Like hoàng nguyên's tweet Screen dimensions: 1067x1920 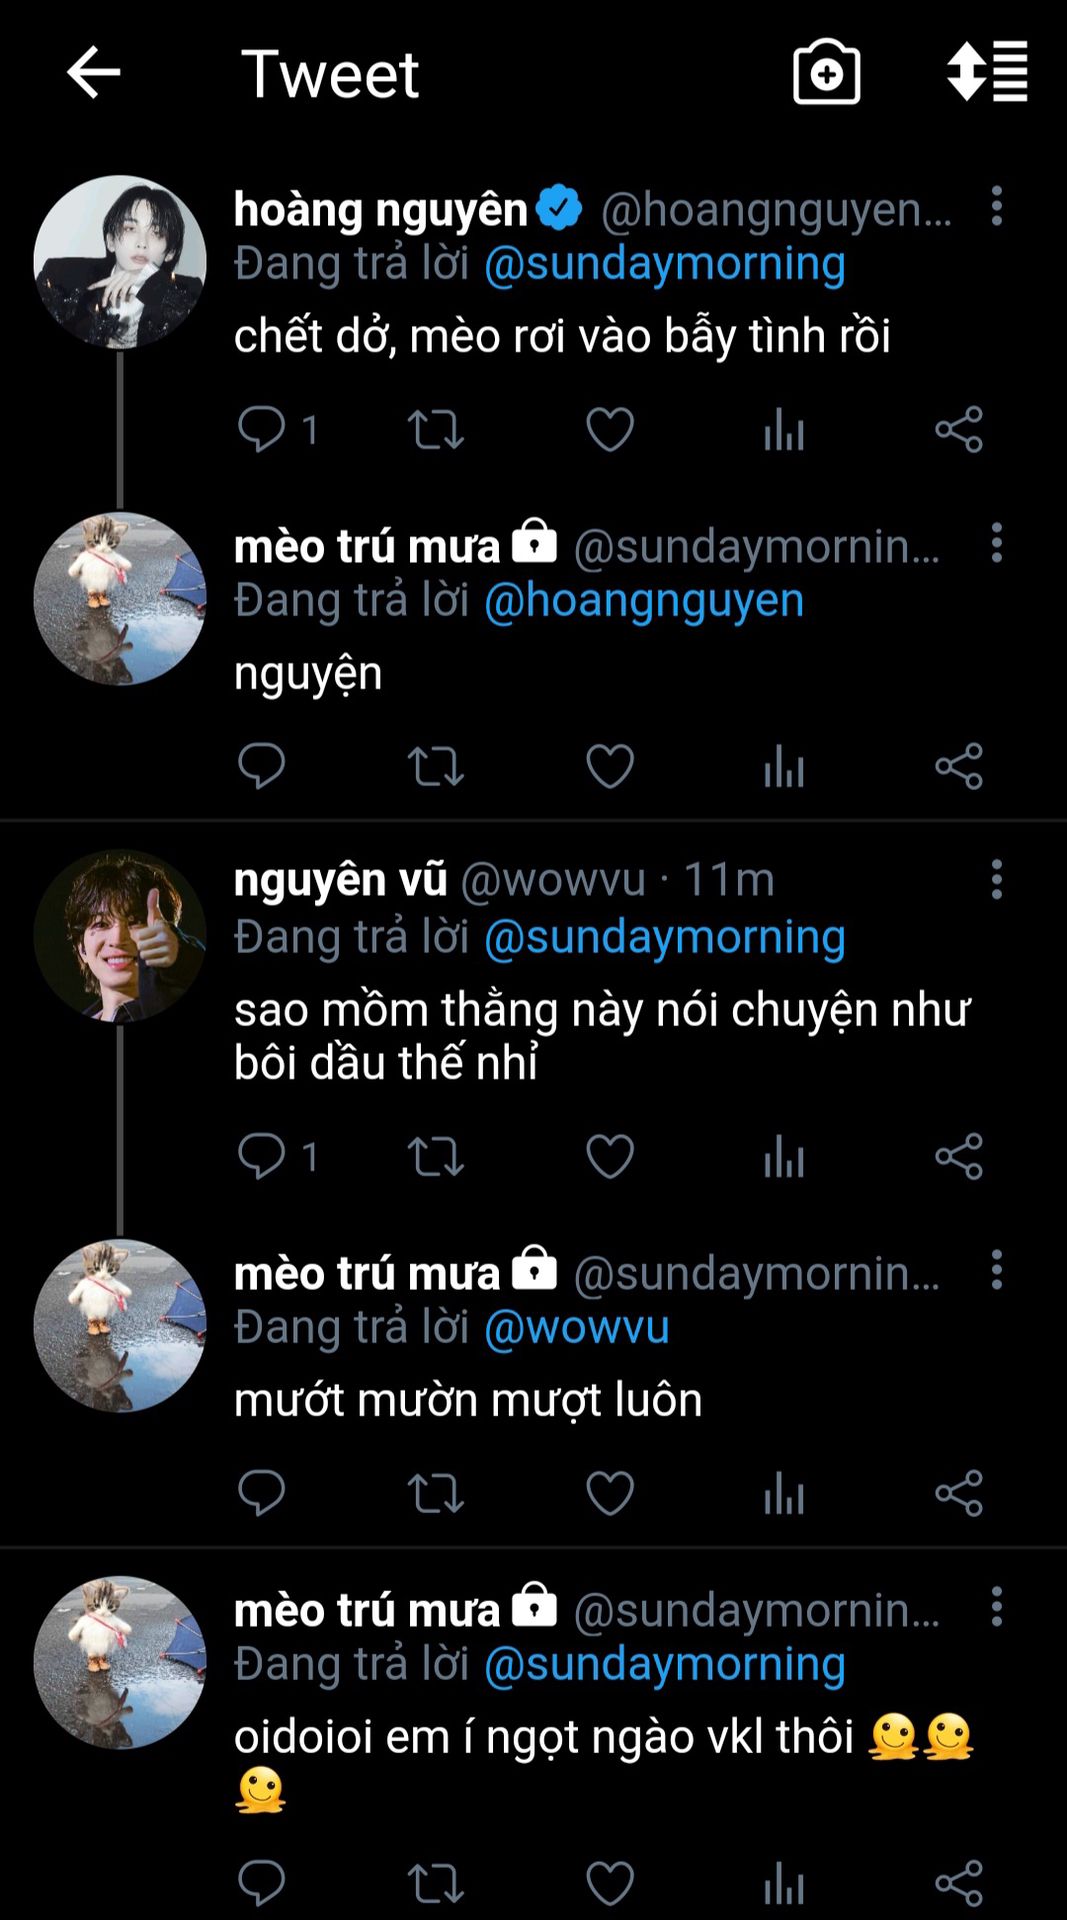(x=610, y=430)
